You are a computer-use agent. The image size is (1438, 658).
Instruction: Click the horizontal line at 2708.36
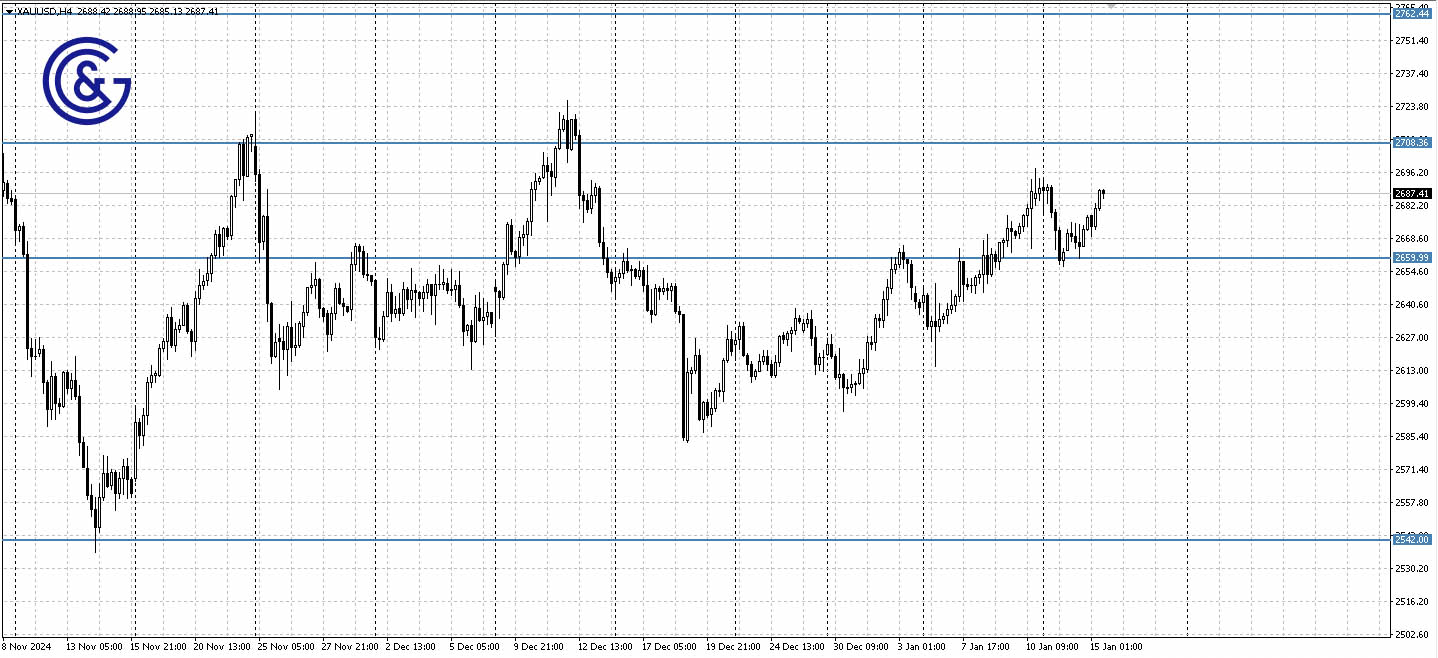click(700, 142)
